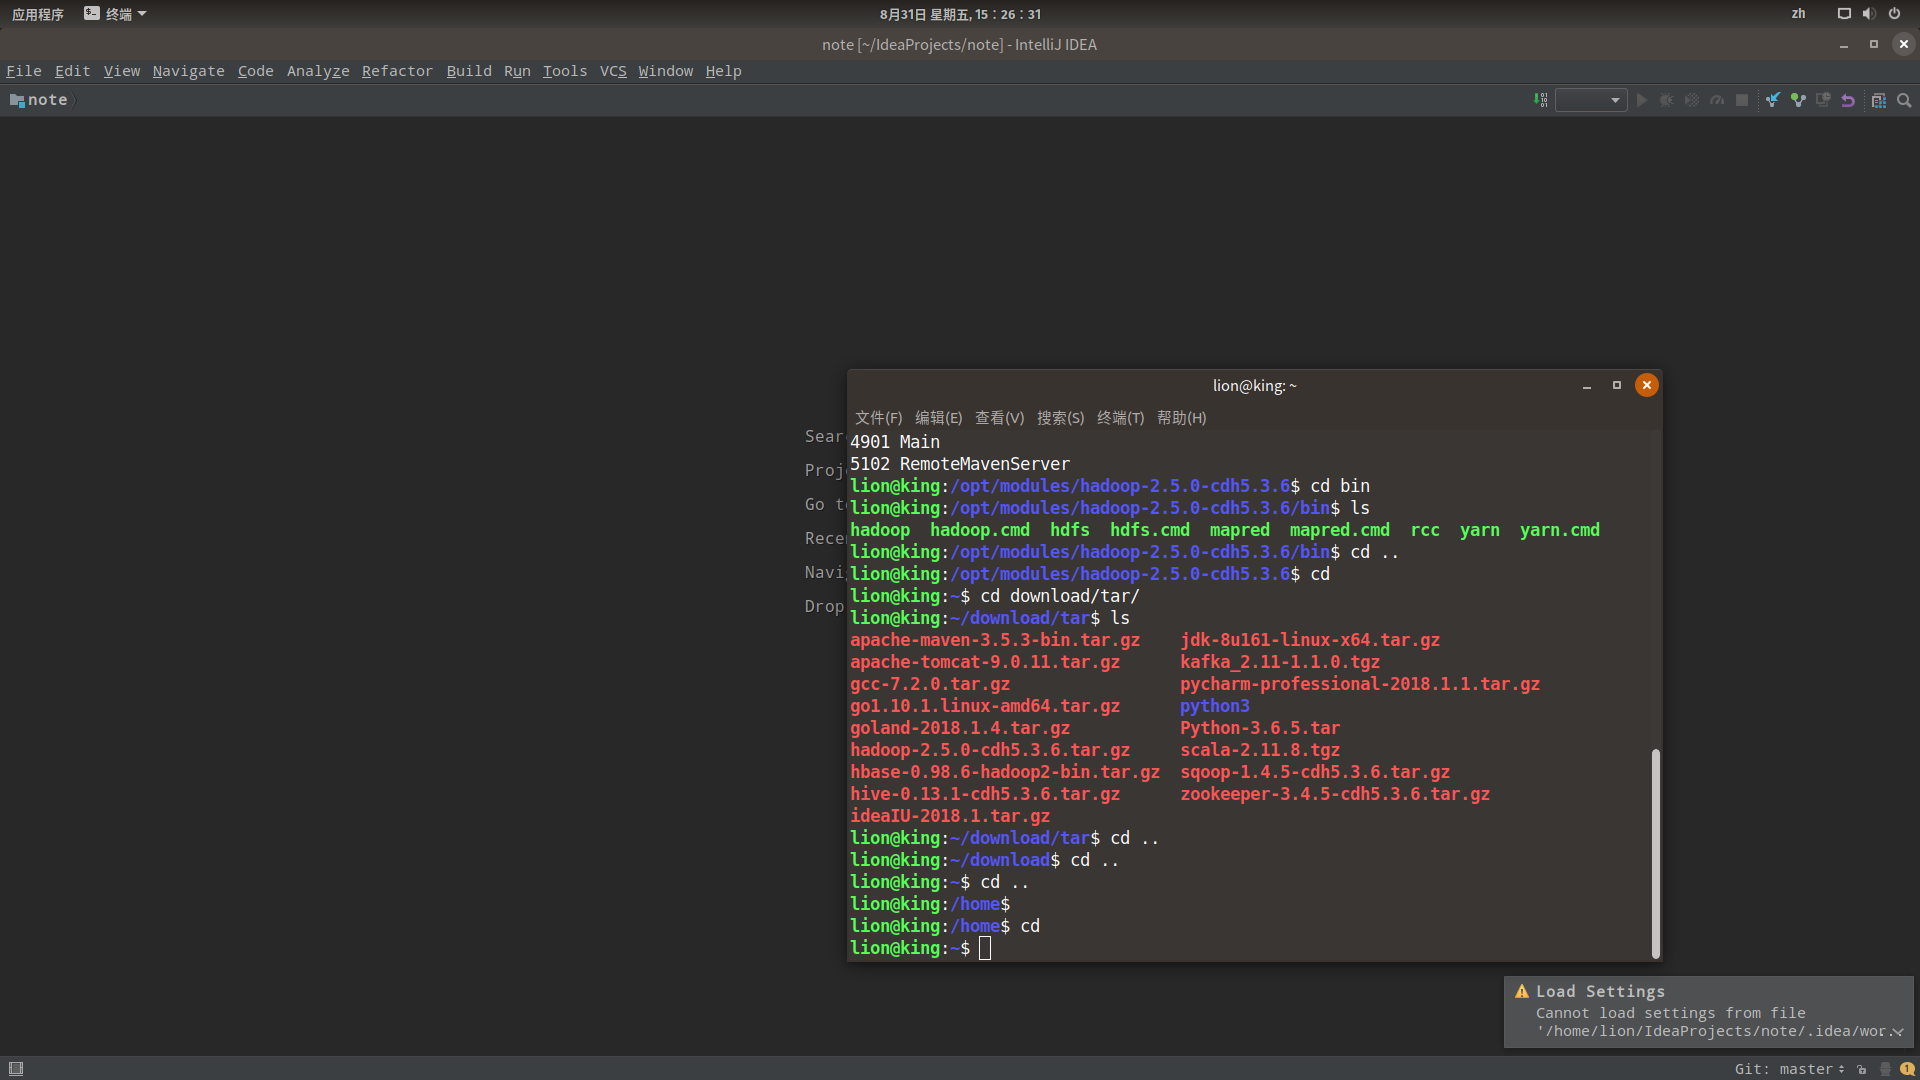
Task: Open the 文件(F) menu in terminal
Action: [x=878, y=418]
